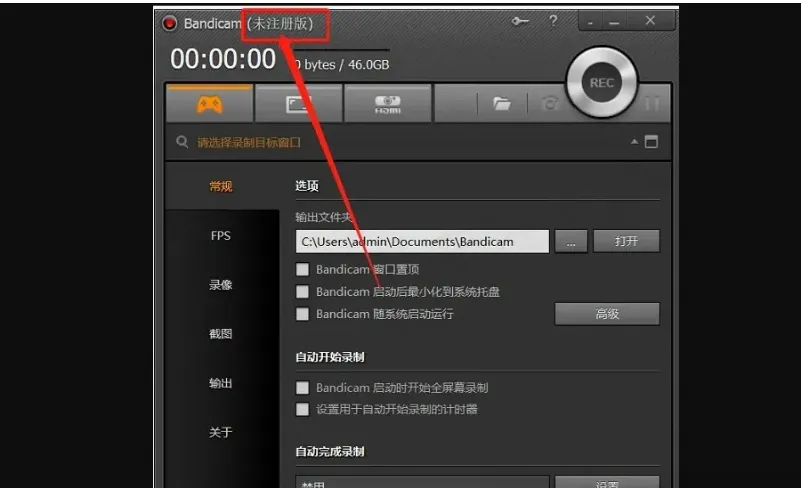Select the game recording mode gamepad icon
Viewport: 801px width, 488px height.
209,104
